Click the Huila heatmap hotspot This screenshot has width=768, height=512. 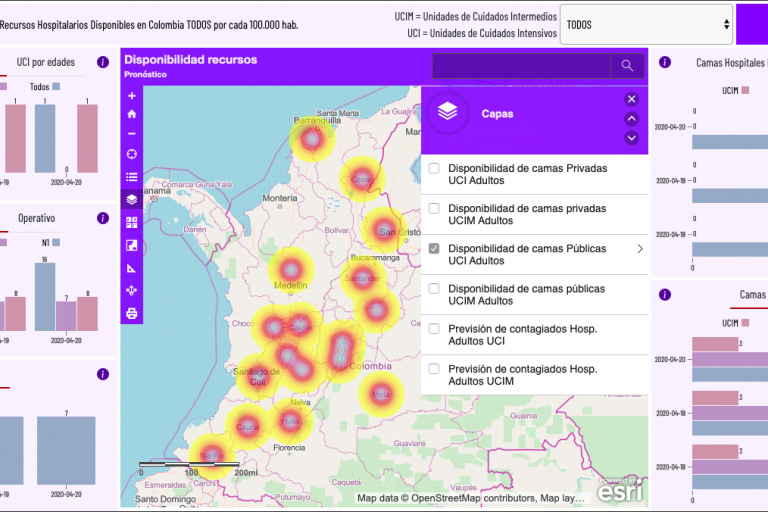(290, 420)
